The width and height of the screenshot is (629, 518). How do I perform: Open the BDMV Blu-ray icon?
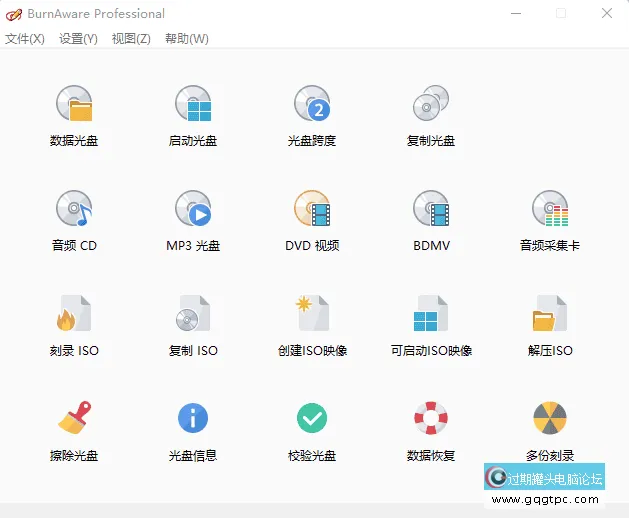tap(431, 208)
